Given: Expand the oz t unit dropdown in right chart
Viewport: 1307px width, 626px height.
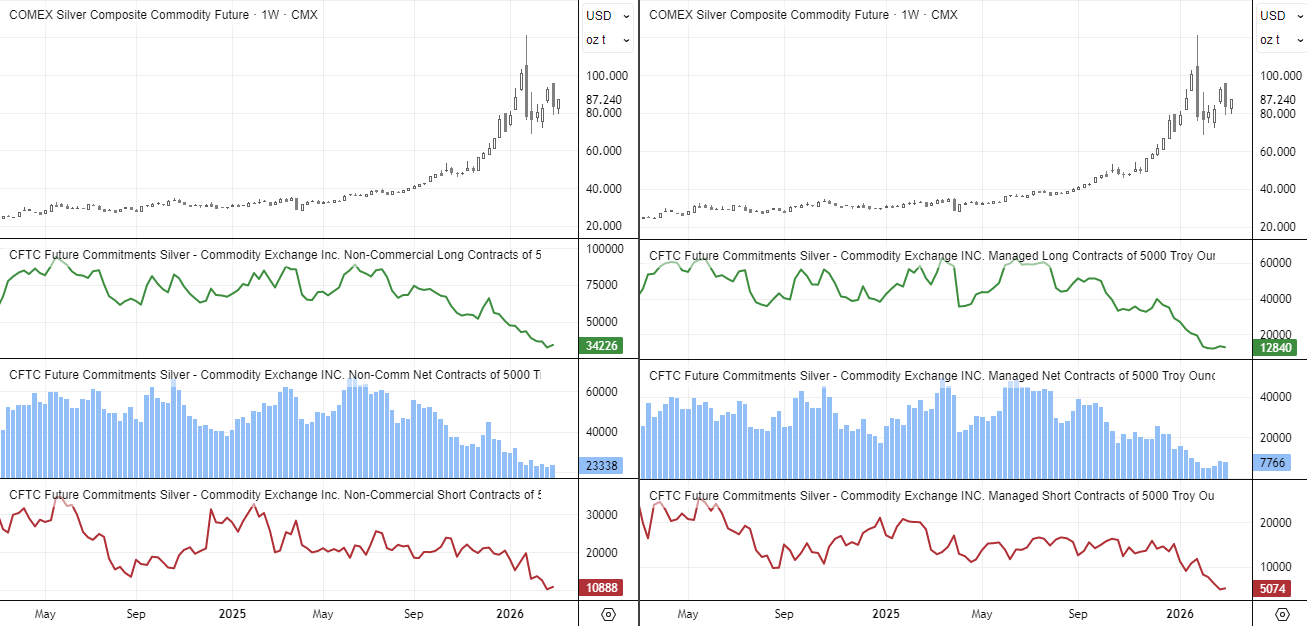Looking at the screenshot, I should [x=1282, y=40].
